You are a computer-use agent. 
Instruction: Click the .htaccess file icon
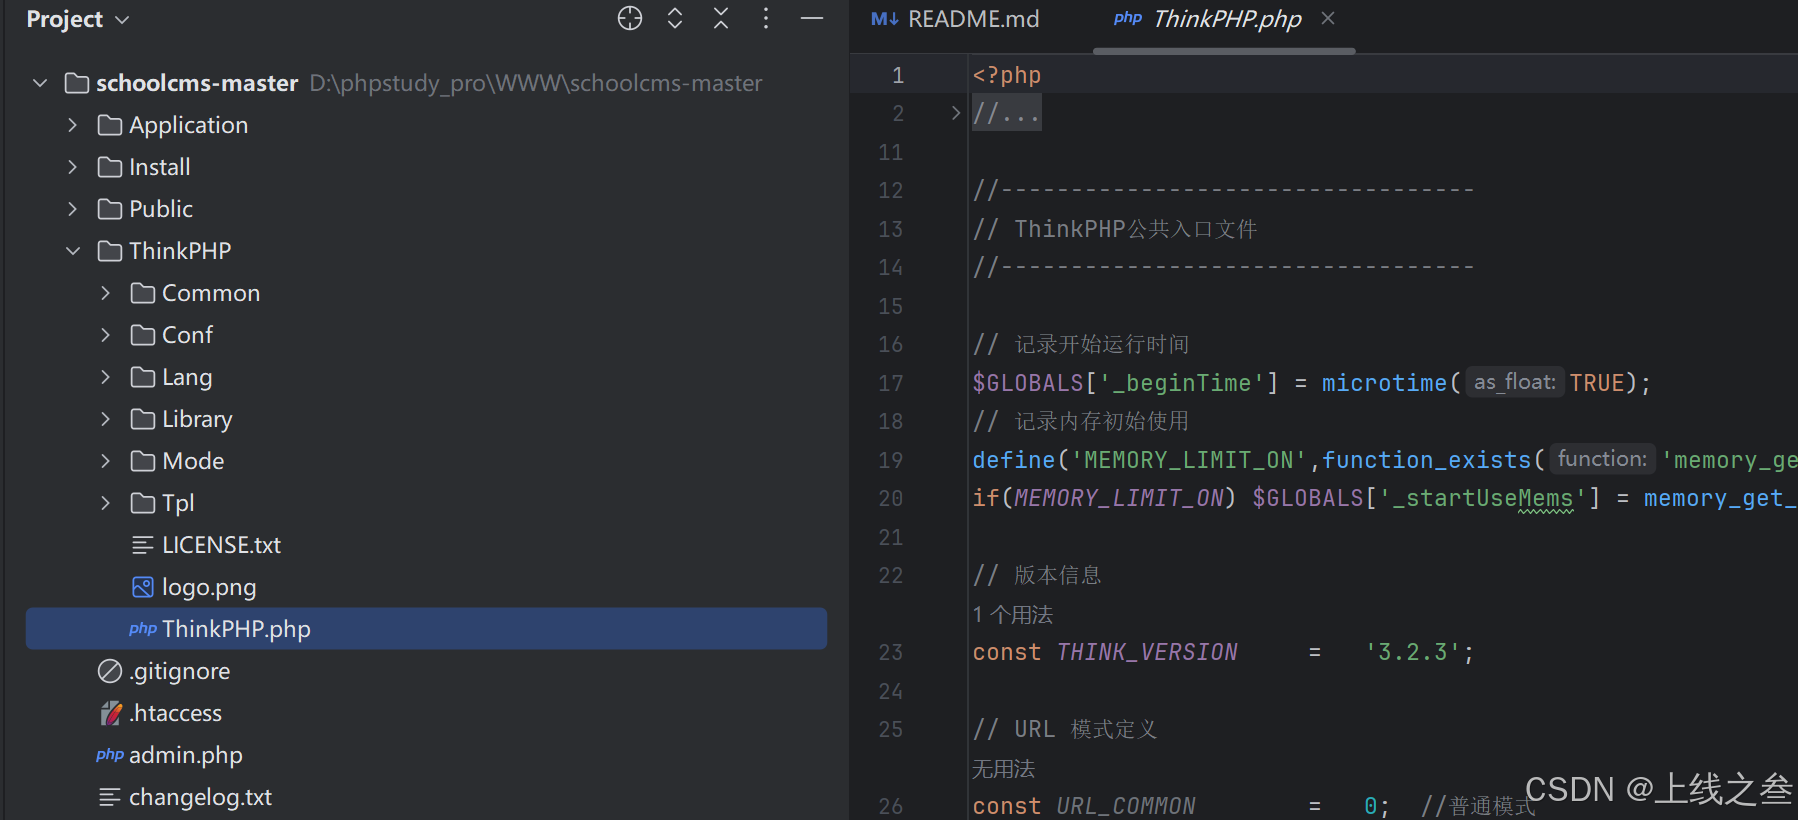pos(110,713)
